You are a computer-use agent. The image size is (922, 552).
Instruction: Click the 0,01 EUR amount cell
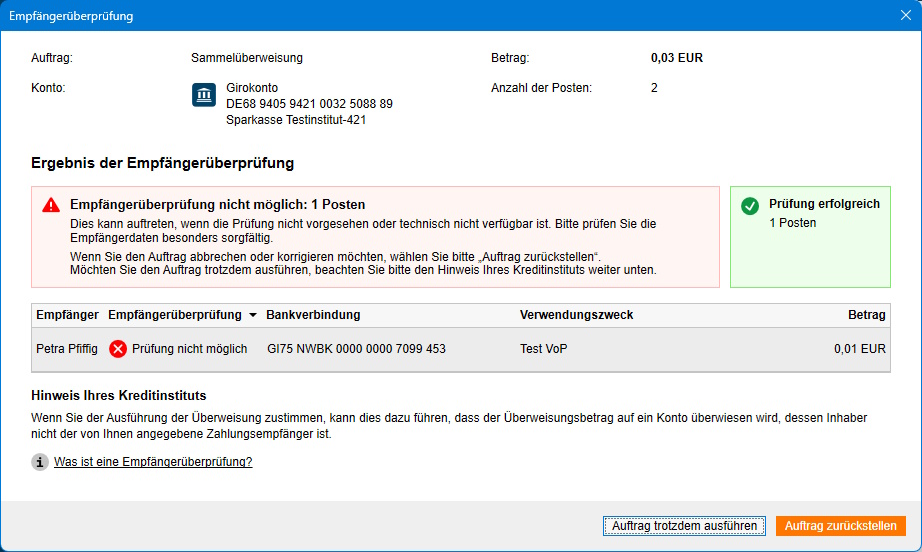(x=859, y=349)
